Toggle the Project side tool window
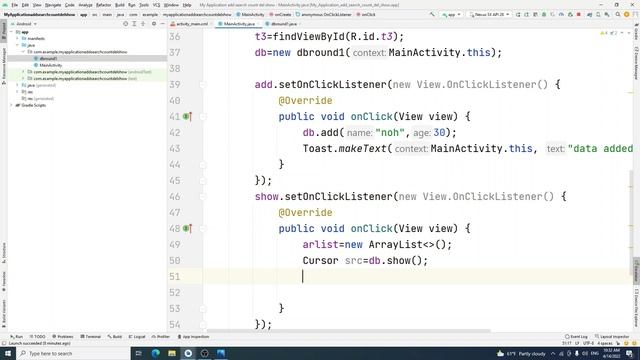This screenshot has width=640, height=360. tap(4, 31)
